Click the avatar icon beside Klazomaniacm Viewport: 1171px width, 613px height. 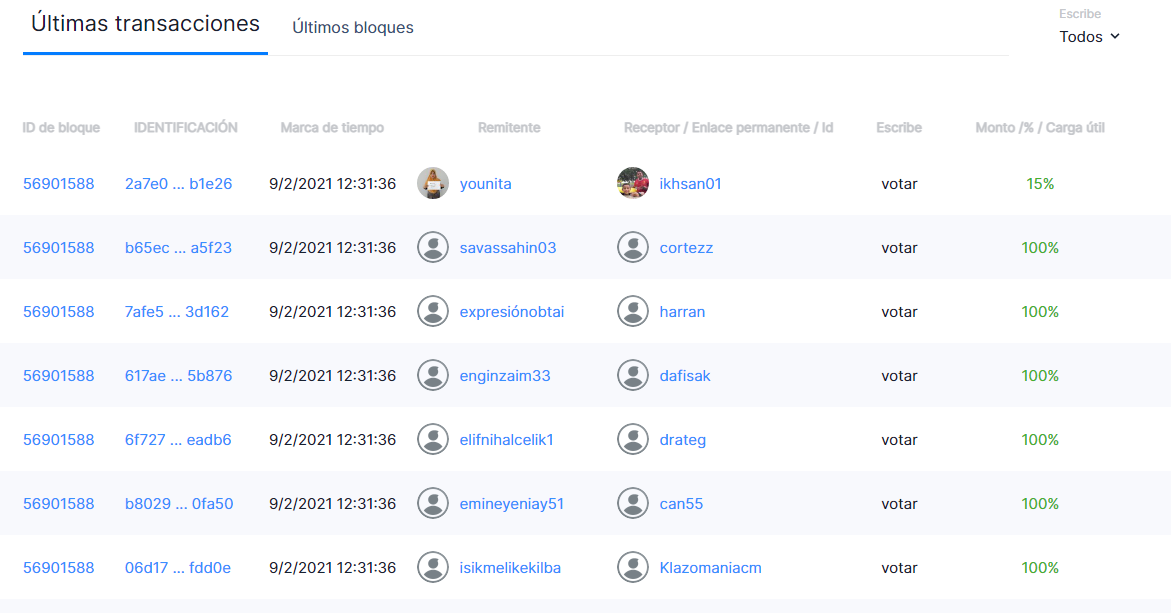pos(633,567)
